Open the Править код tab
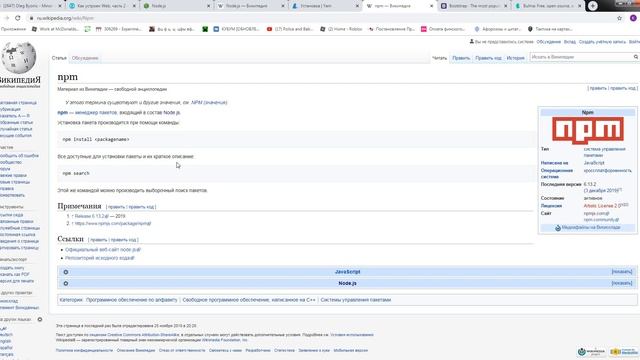Viewport: 640px width, 360px height. [489, 58]
